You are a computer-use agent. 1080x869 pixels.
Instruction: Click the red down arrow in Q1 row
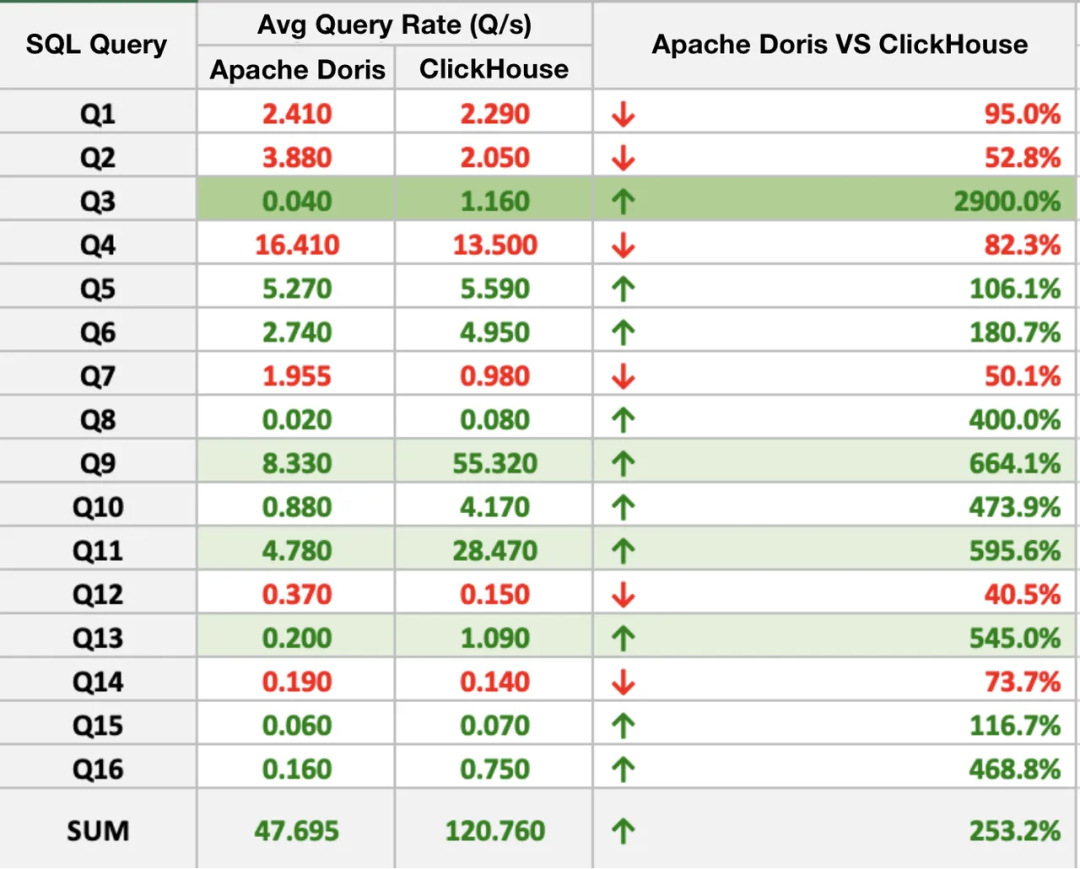click(x=623, y=114)
